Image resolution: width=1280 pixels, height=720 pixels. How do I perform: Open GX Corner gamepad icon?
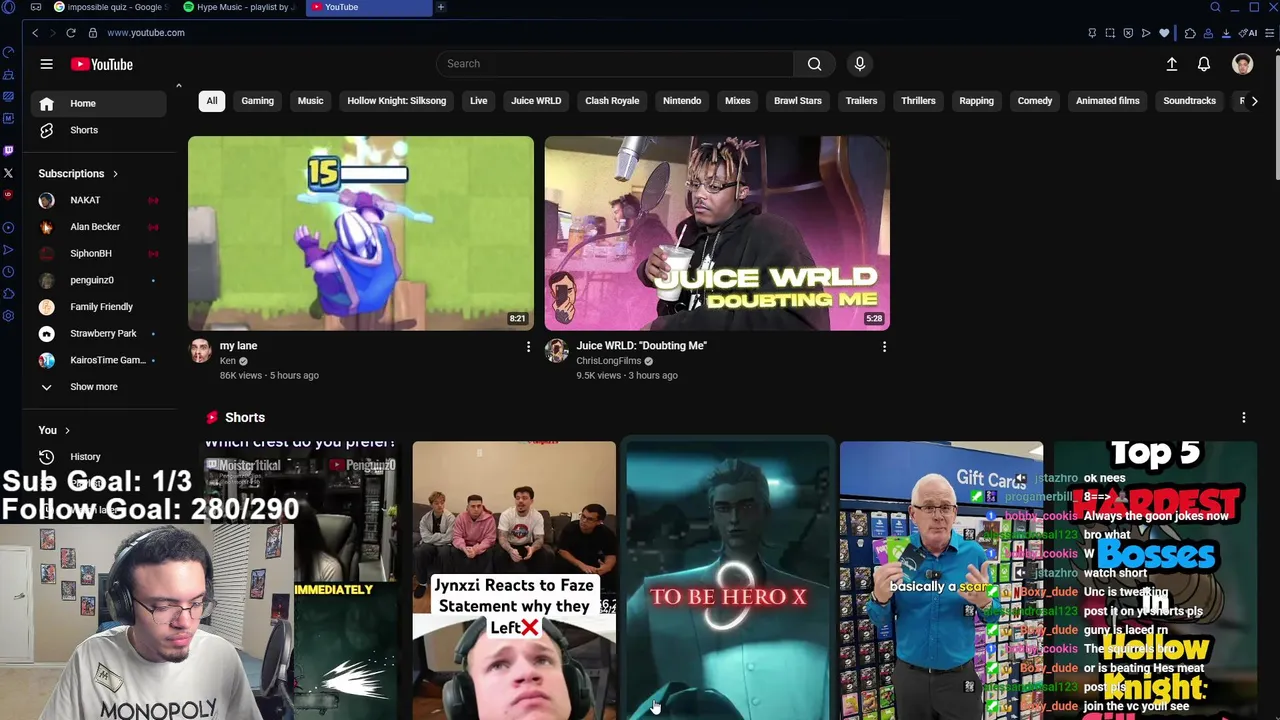coord(35,7)
